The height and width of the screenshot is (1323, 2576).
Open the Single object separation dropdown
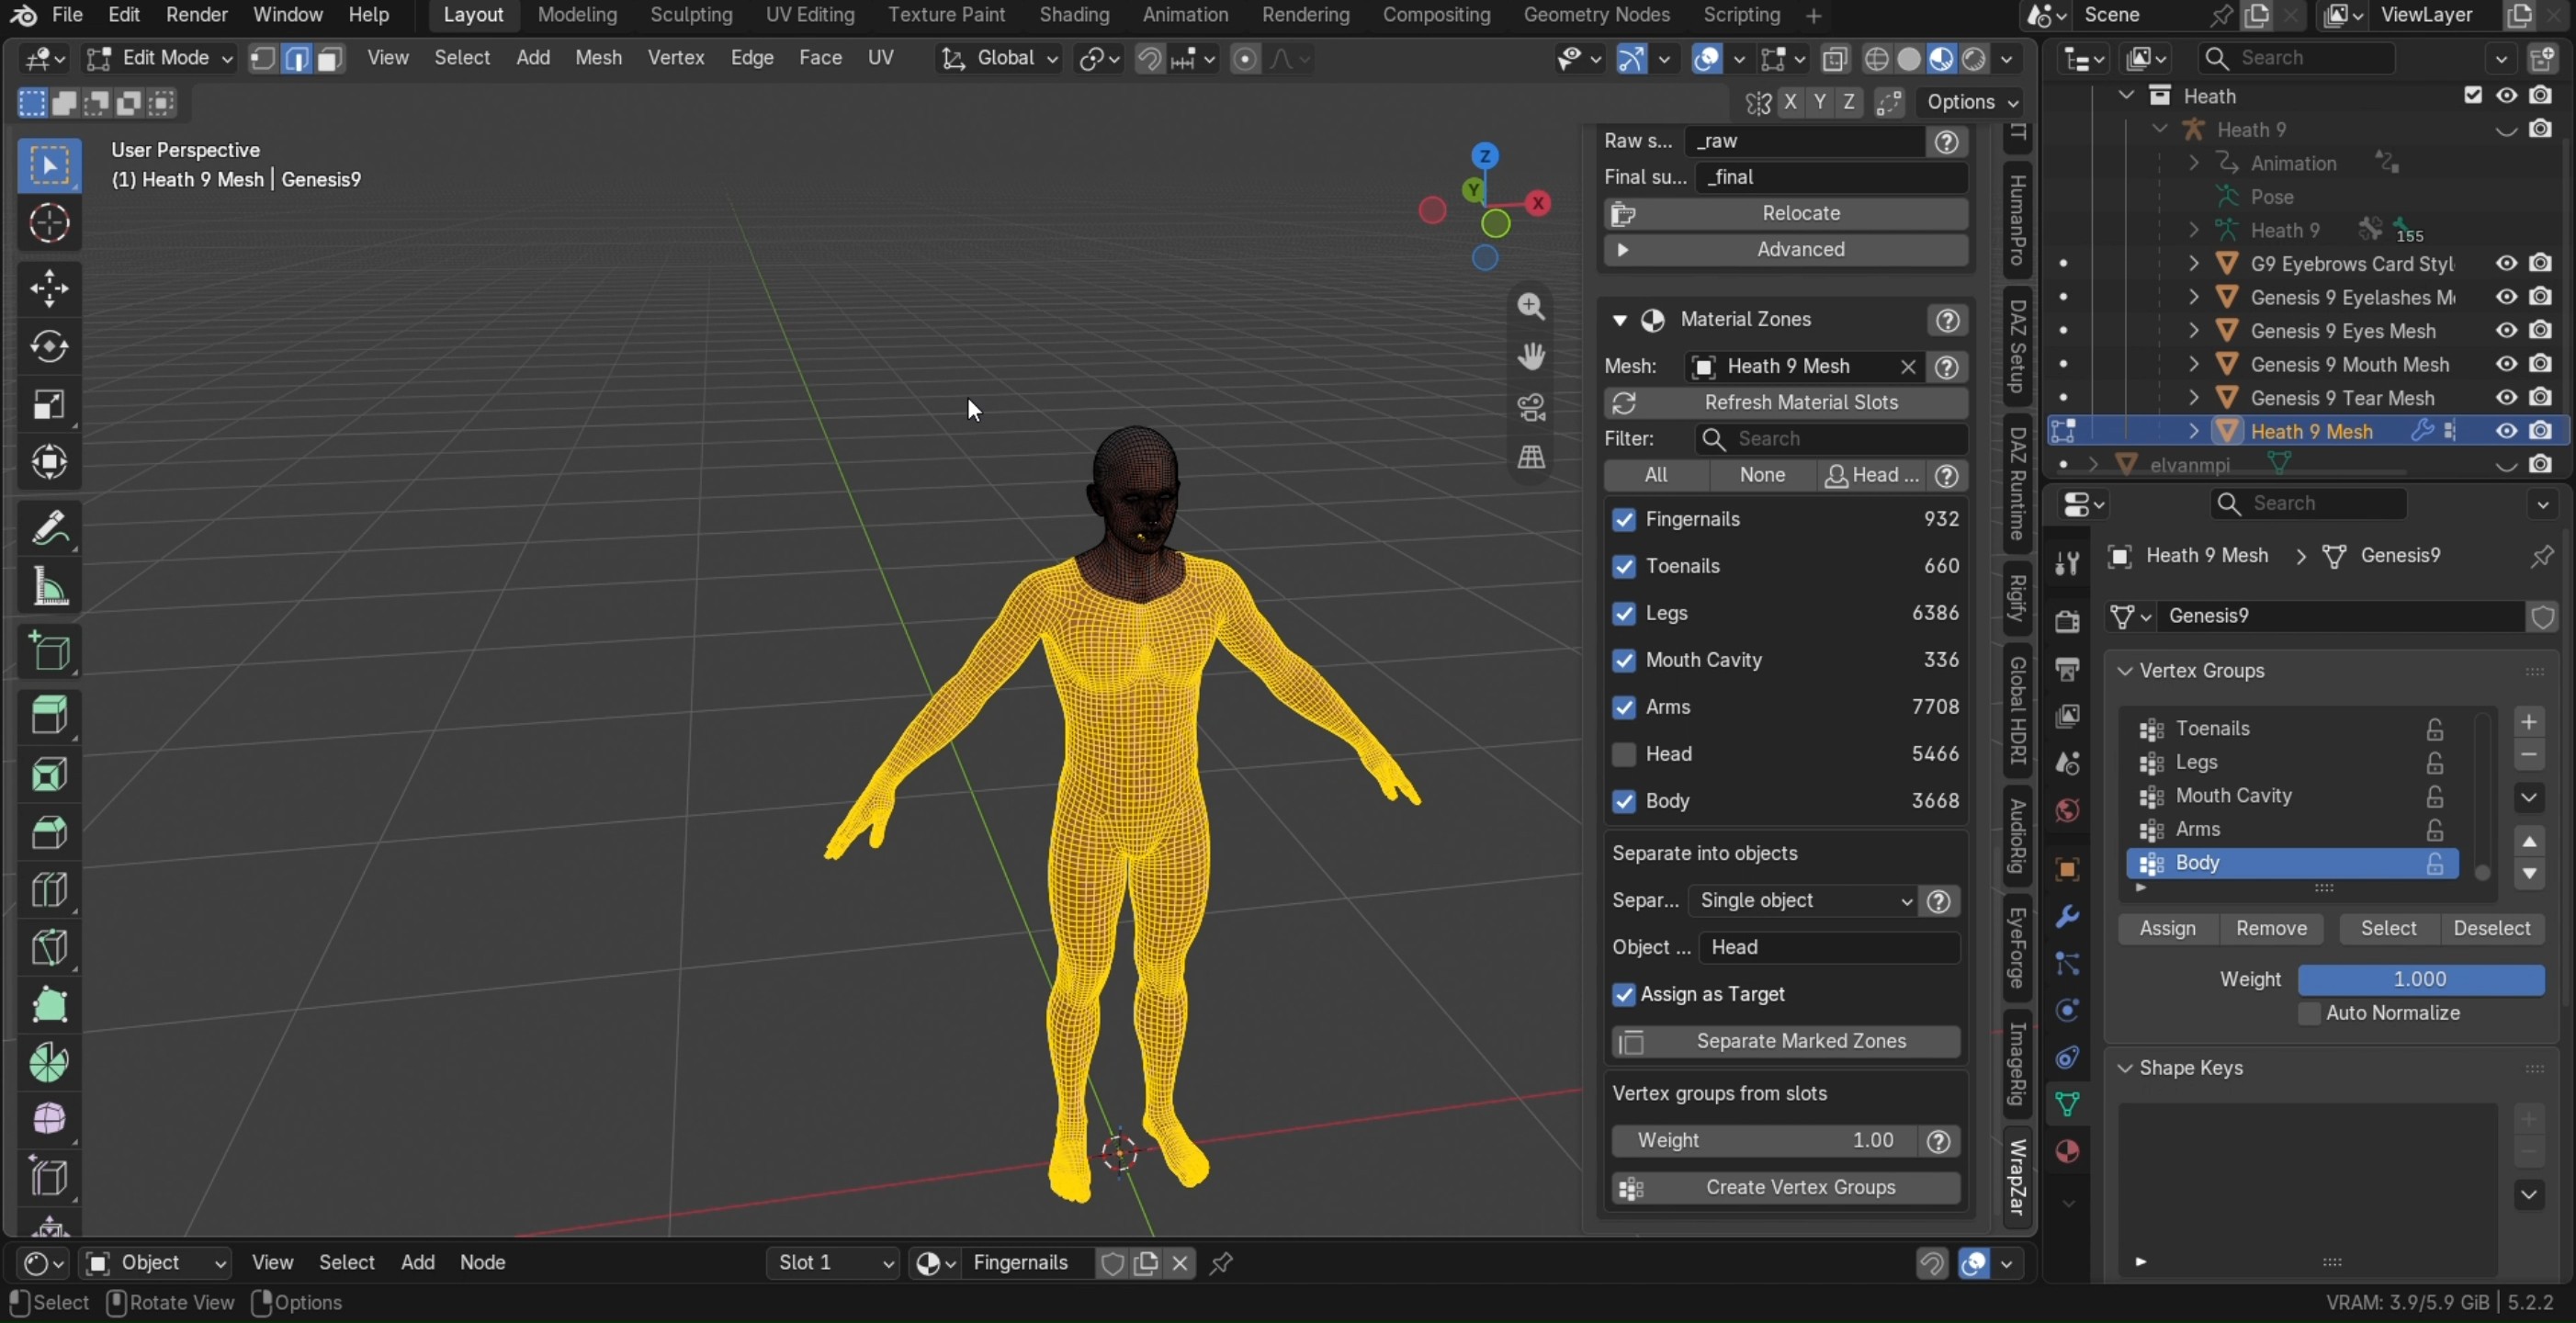[x=1802, y=901]
